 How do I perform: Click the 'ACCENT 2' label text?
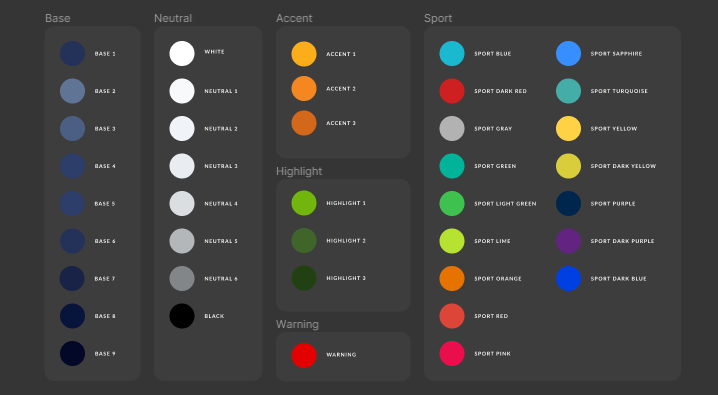coord(341,88)
